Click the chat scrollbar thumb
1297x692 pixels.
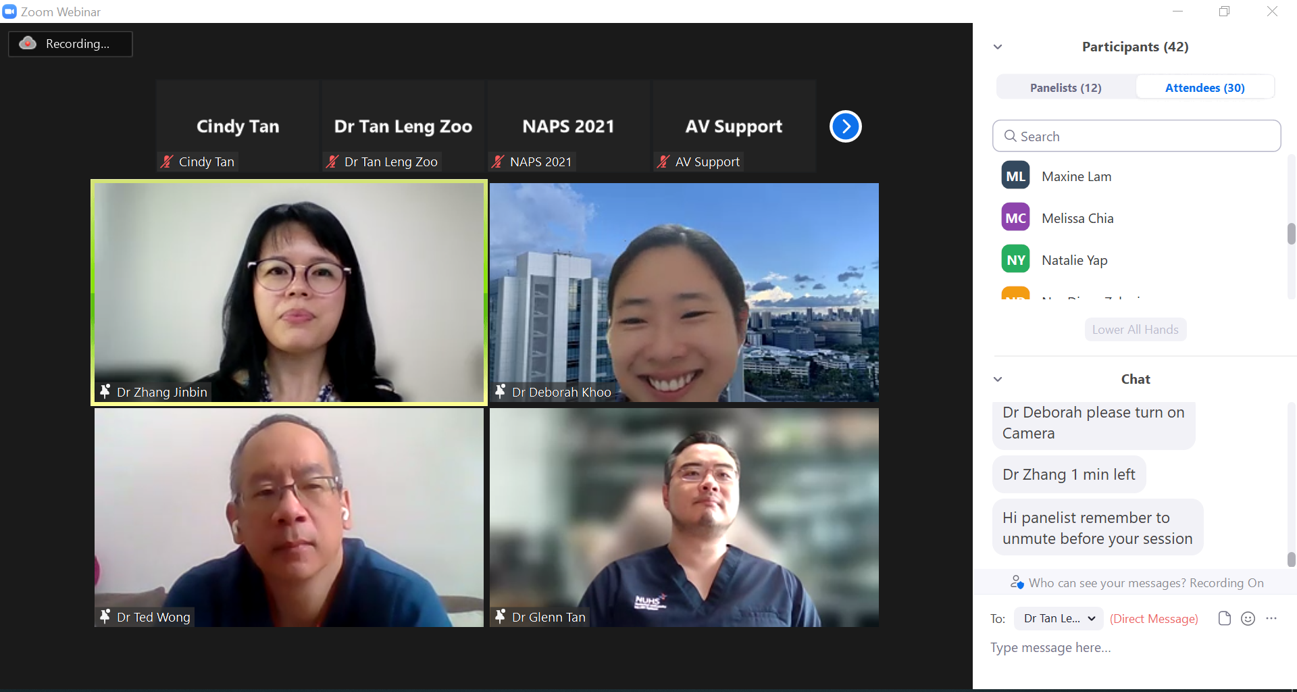tap(1291, 560)
